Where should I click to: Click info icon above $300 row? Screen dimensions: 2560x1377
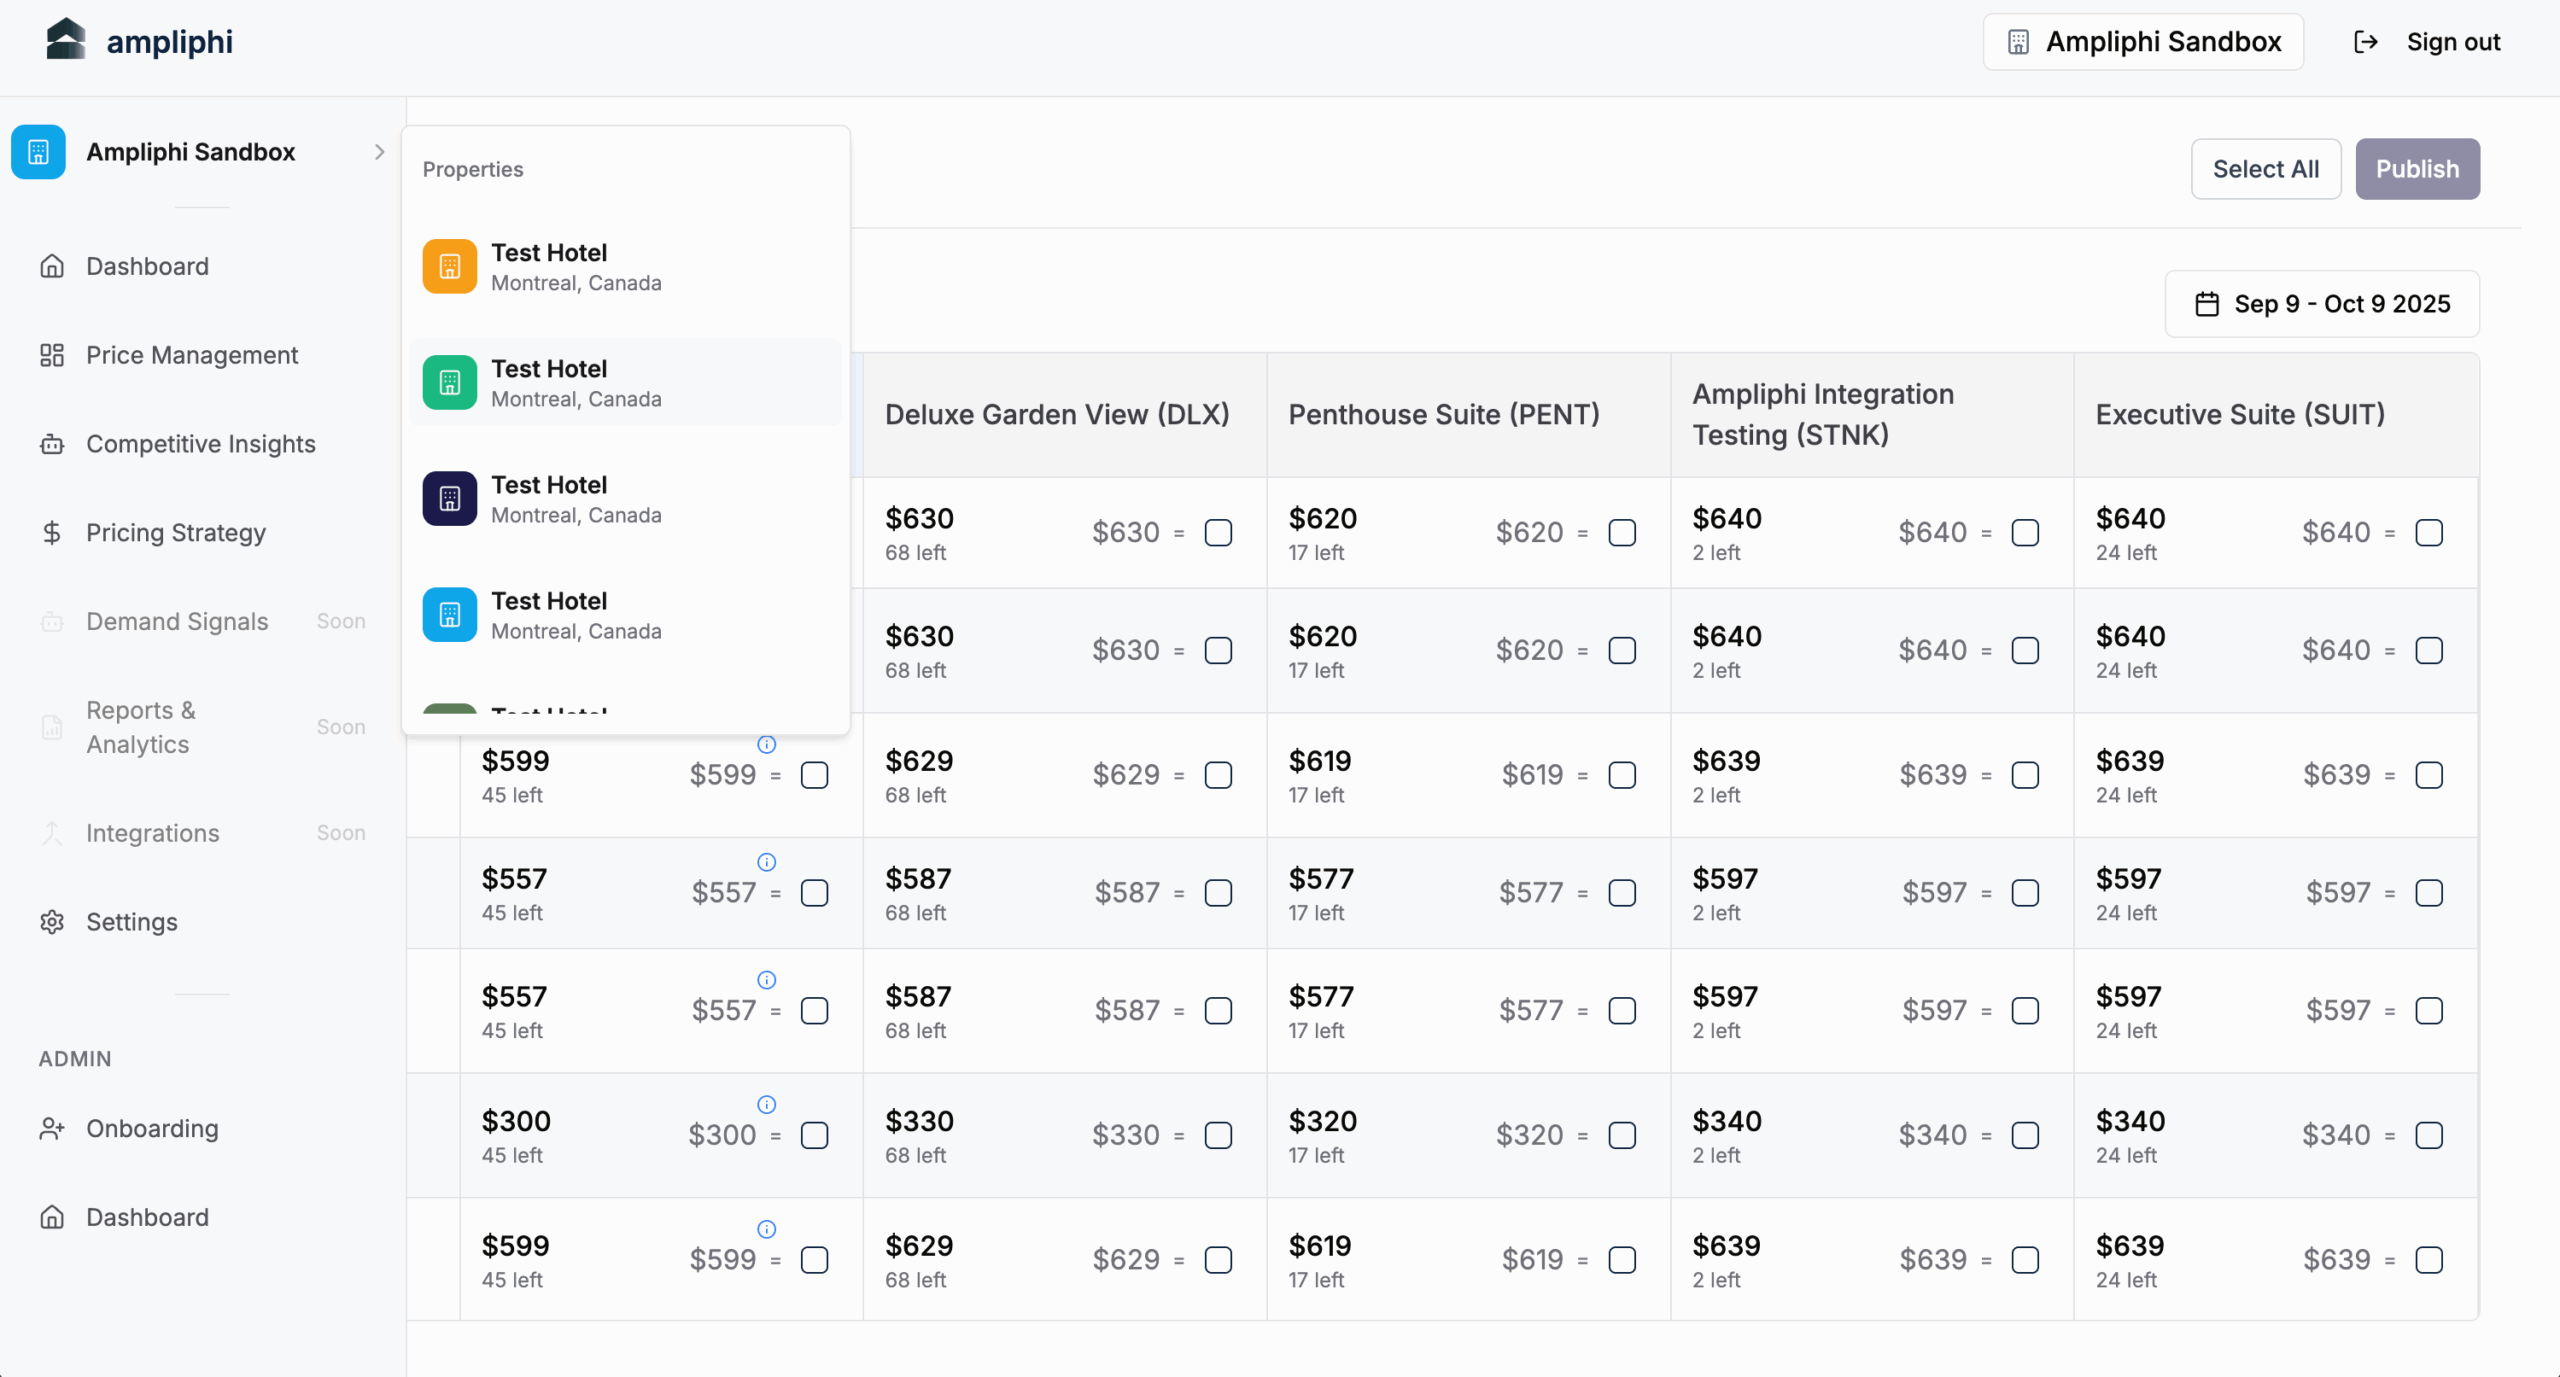[x=767, y=1104]
